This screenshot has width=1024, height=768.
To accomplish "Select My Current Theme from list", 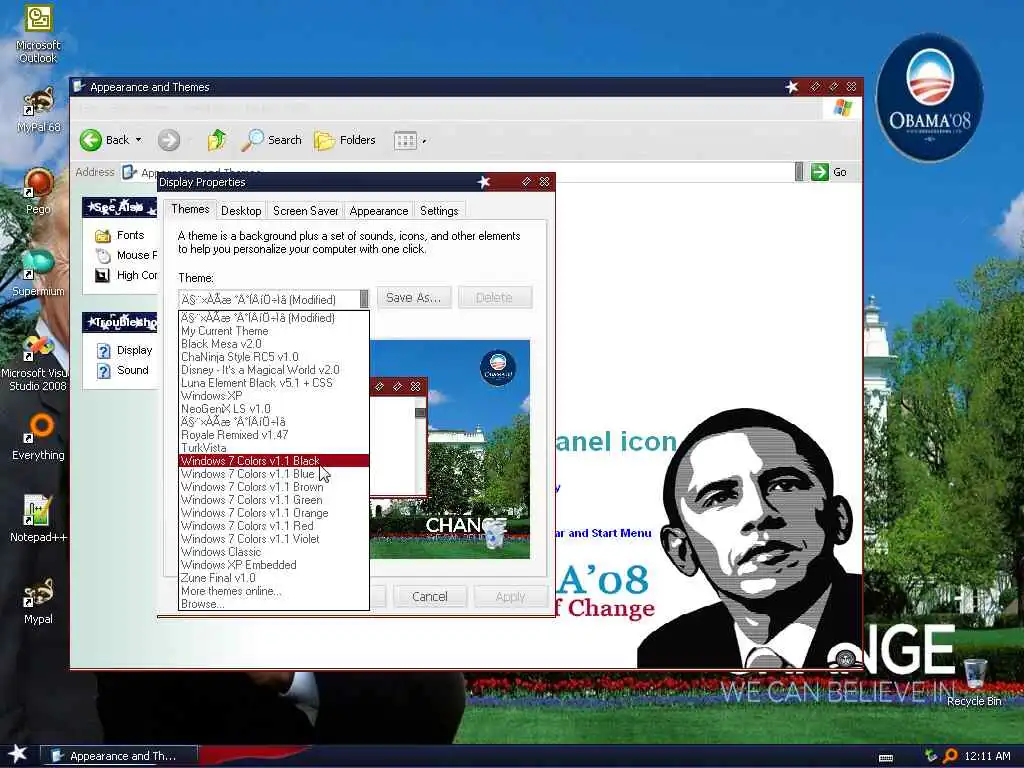I will [x=274, y=331].
